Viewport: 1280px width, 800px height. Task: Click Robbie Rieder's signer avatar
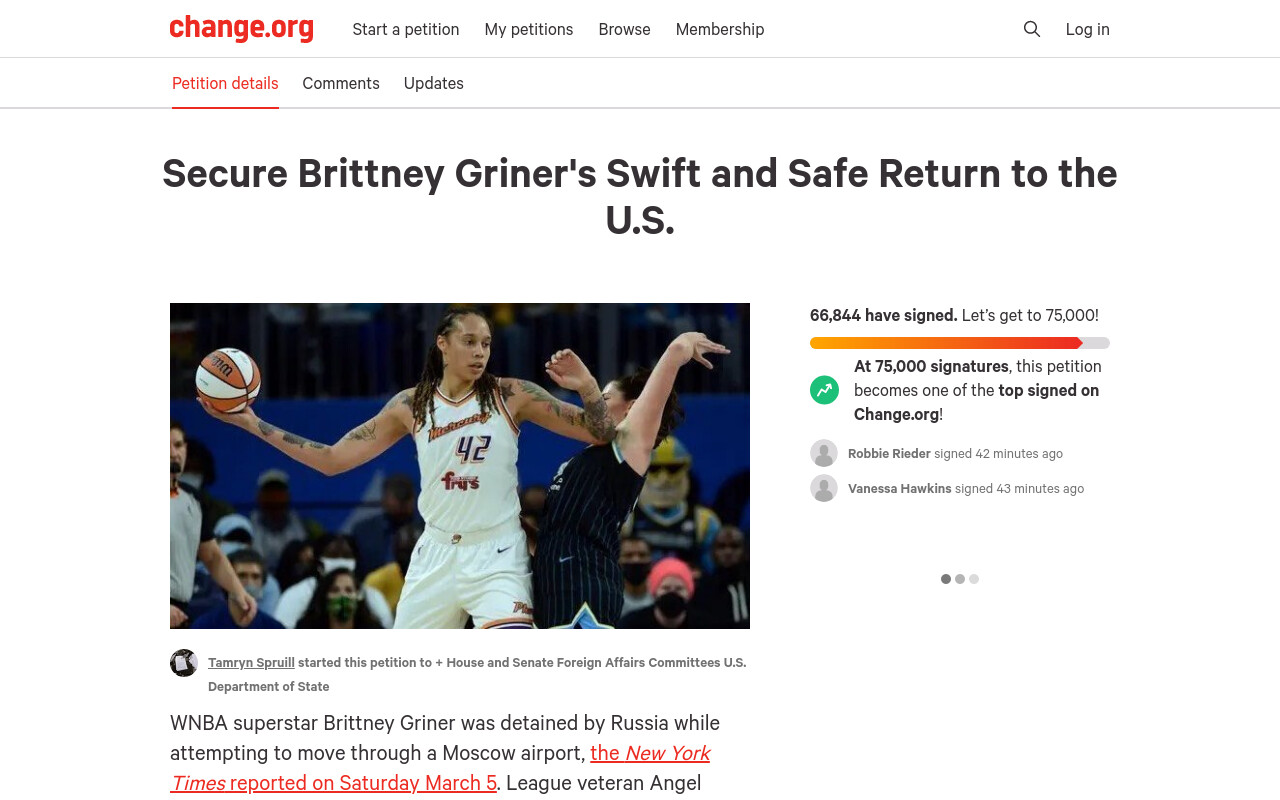tap(824, 453)
